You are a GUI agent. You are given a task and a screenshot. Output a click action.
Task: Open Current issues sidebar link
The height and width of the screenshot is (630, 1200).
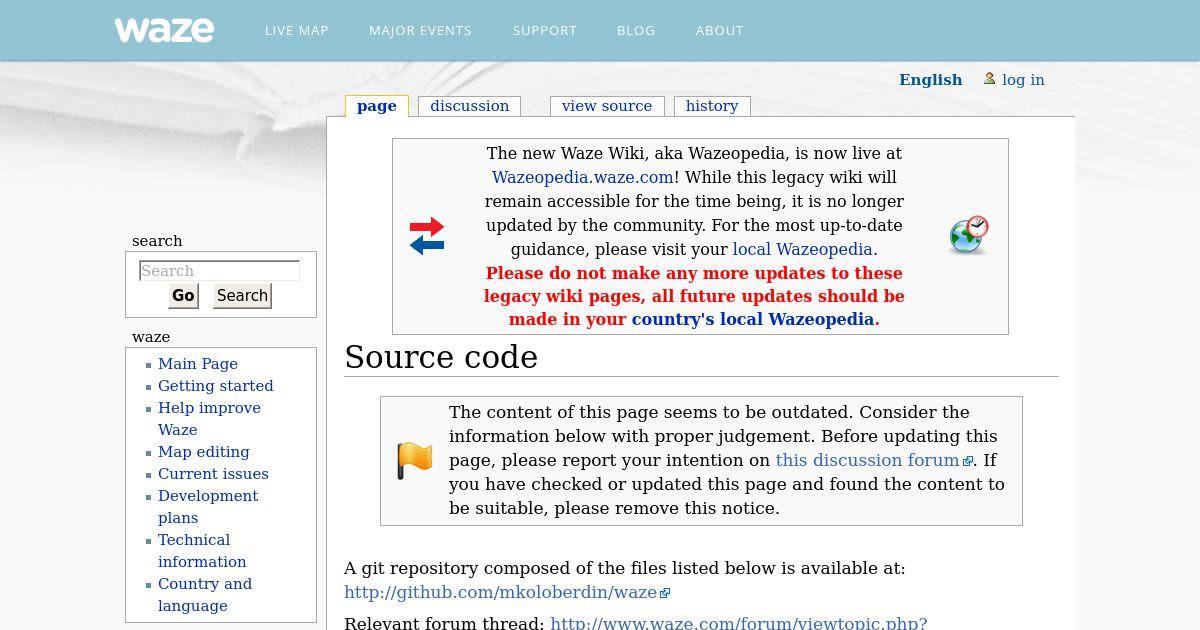point(213,474)
